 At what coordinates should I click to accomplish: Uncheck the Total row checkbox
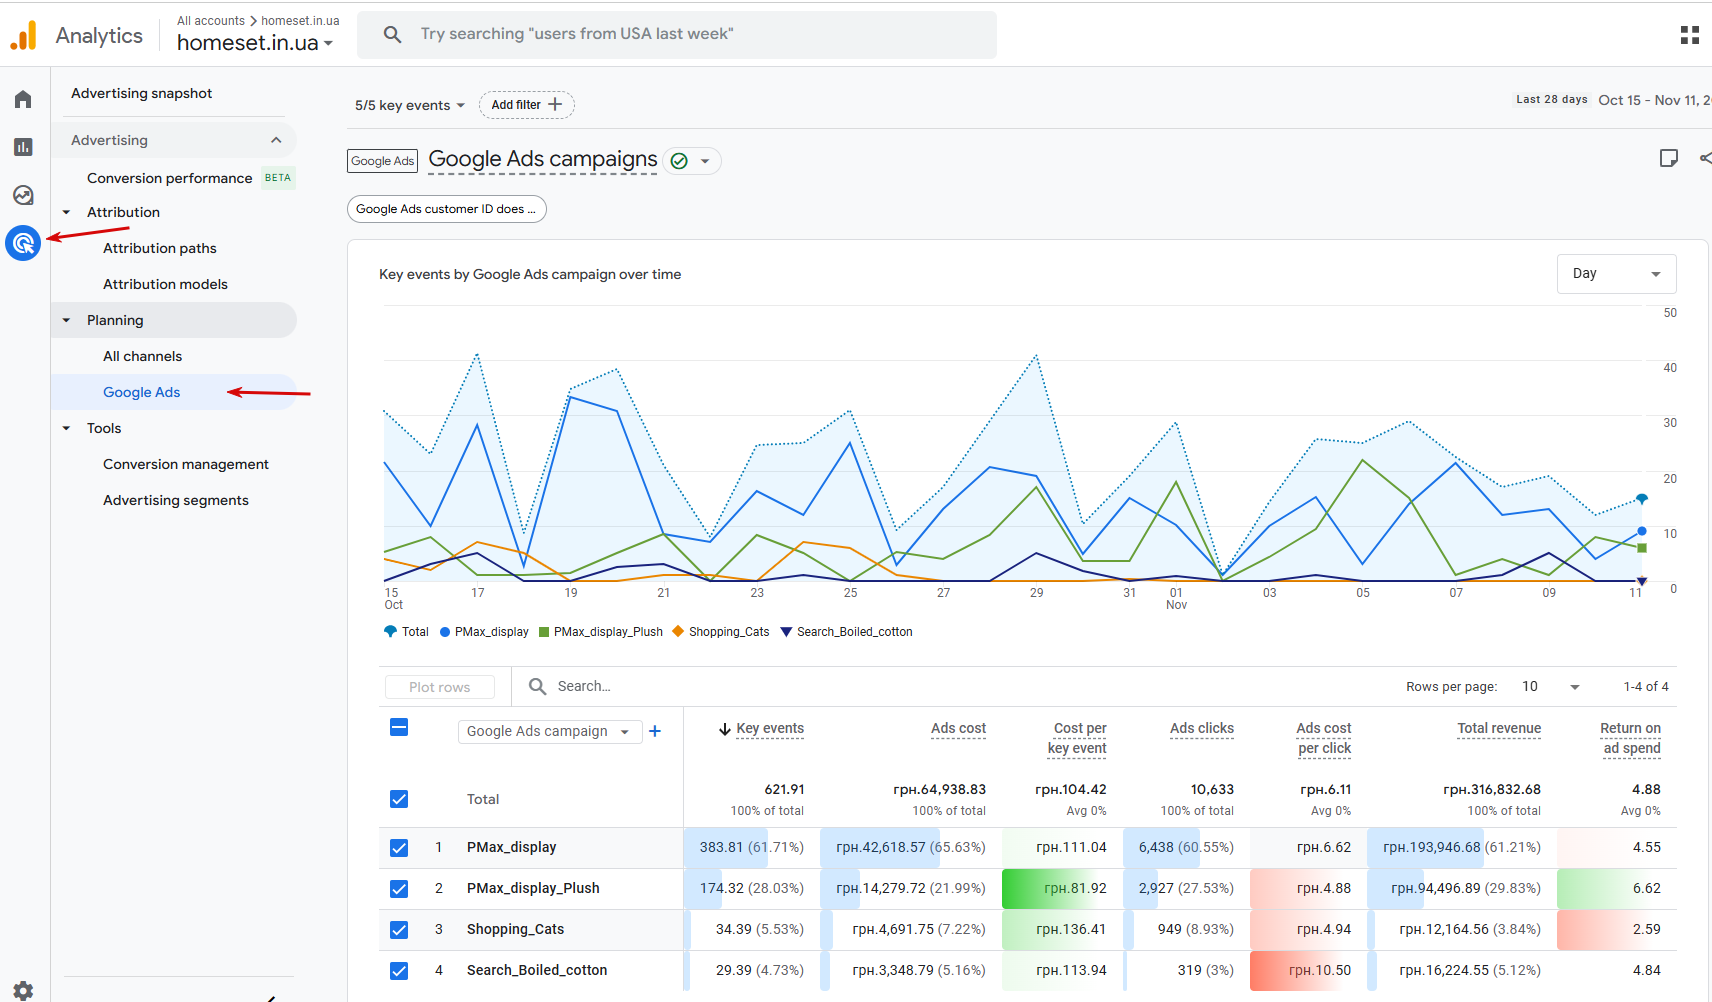(x=399, y=799)
